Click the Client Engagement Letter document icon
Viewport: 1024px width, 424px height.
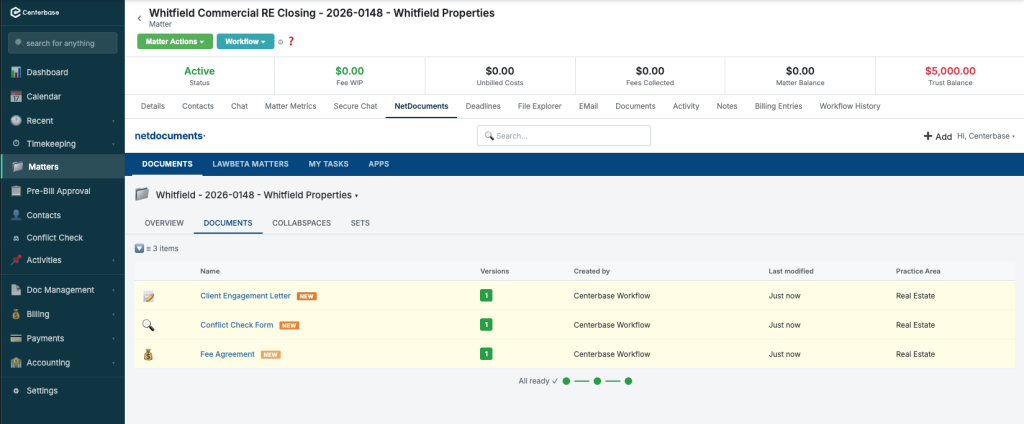tap(148, 296)
